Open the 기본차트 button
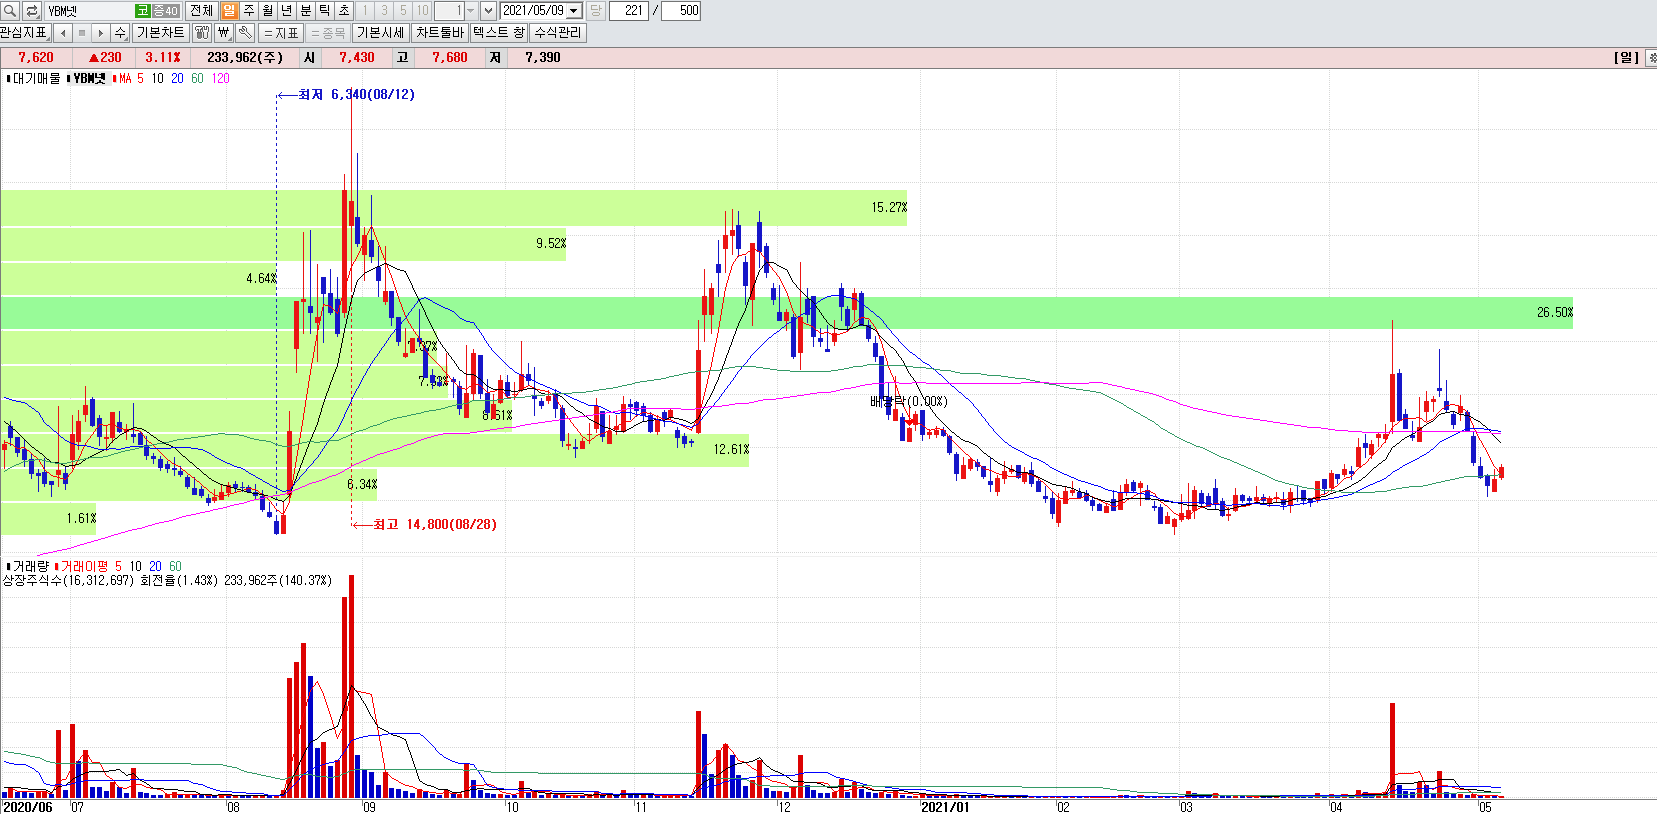 161,33
